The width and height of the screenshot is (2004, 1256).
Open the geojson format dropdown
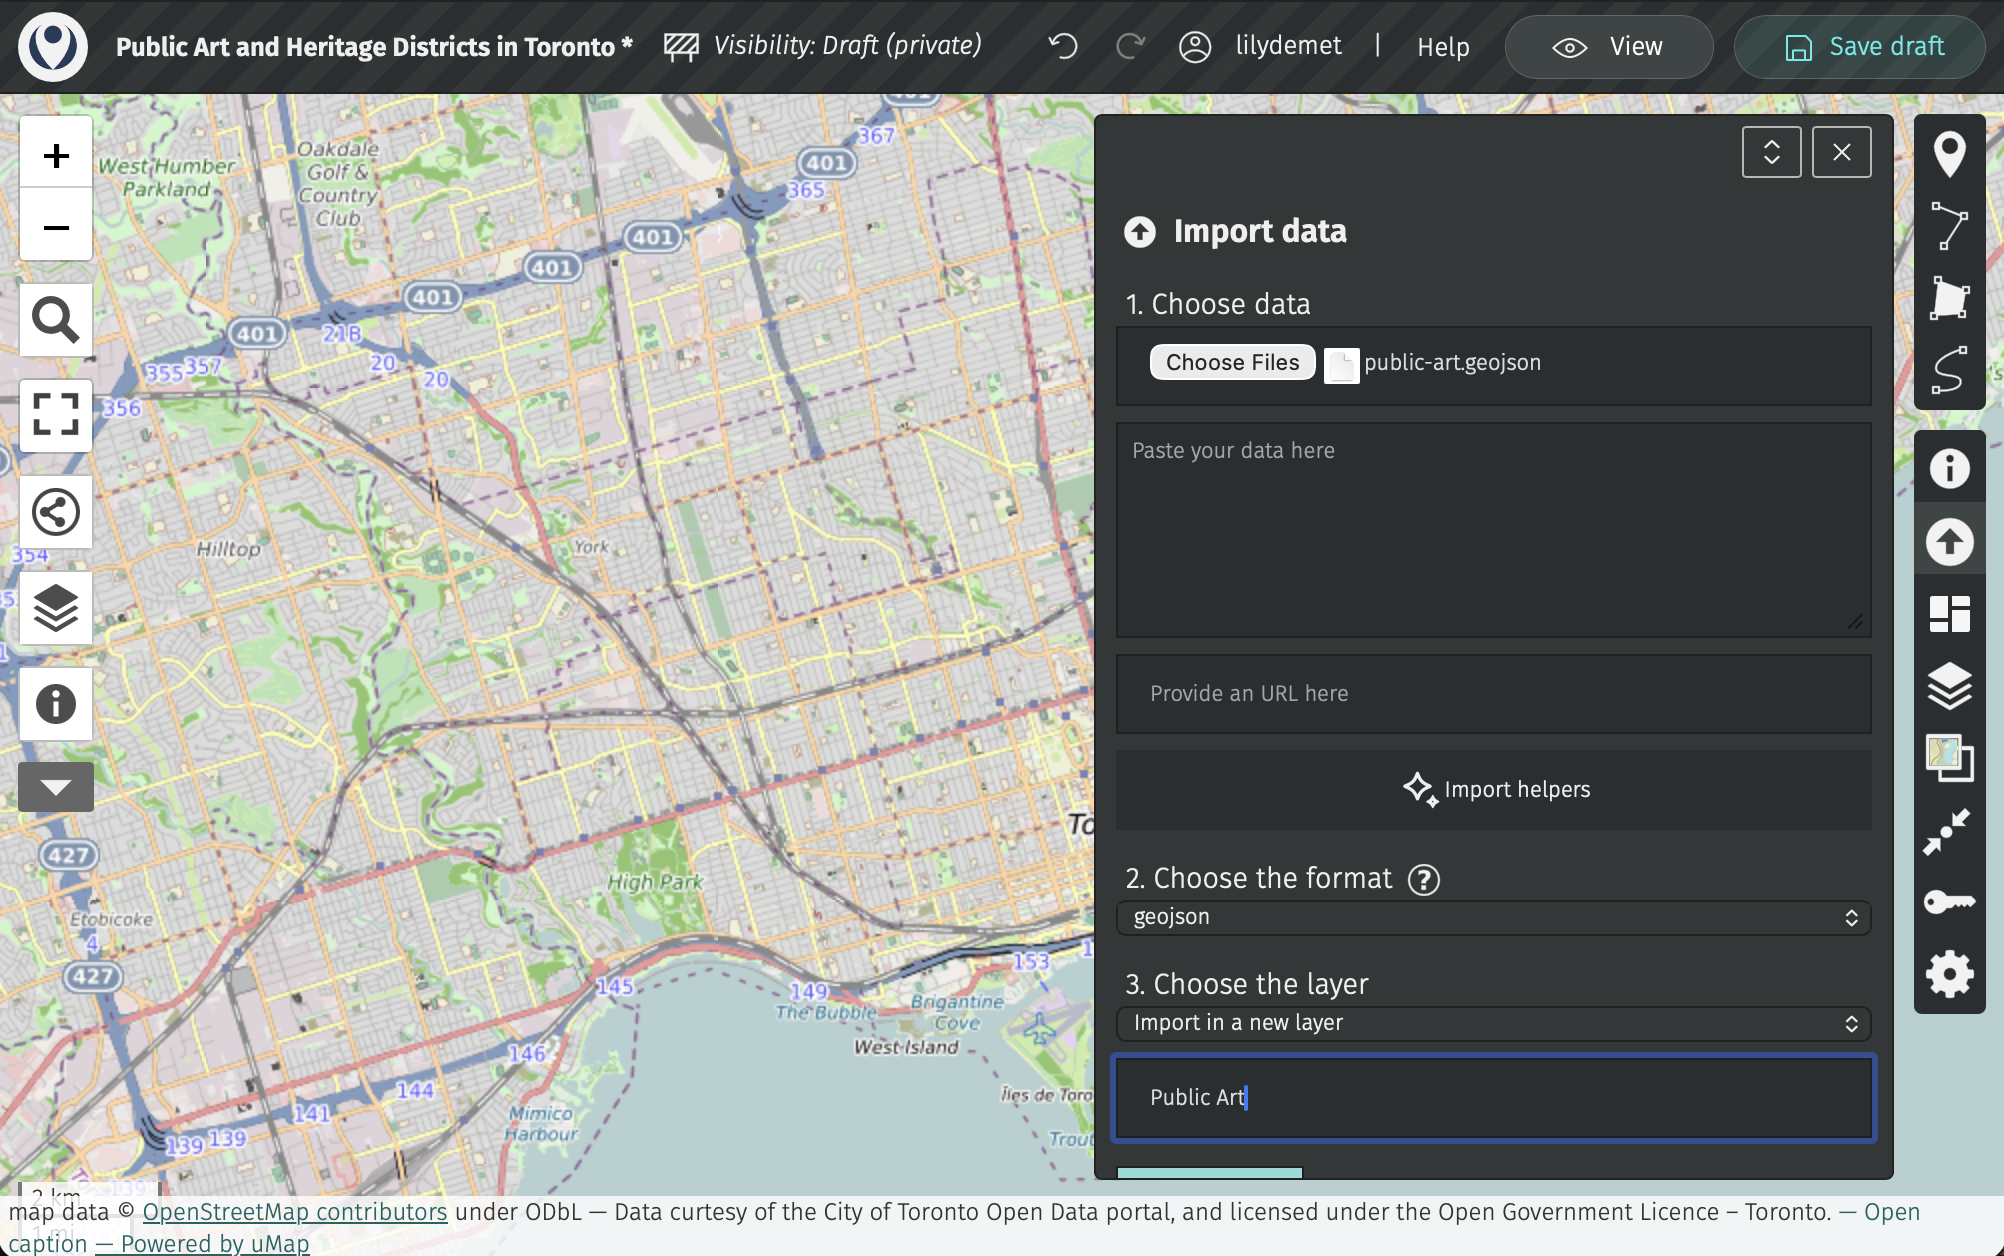coord(1493,917)
